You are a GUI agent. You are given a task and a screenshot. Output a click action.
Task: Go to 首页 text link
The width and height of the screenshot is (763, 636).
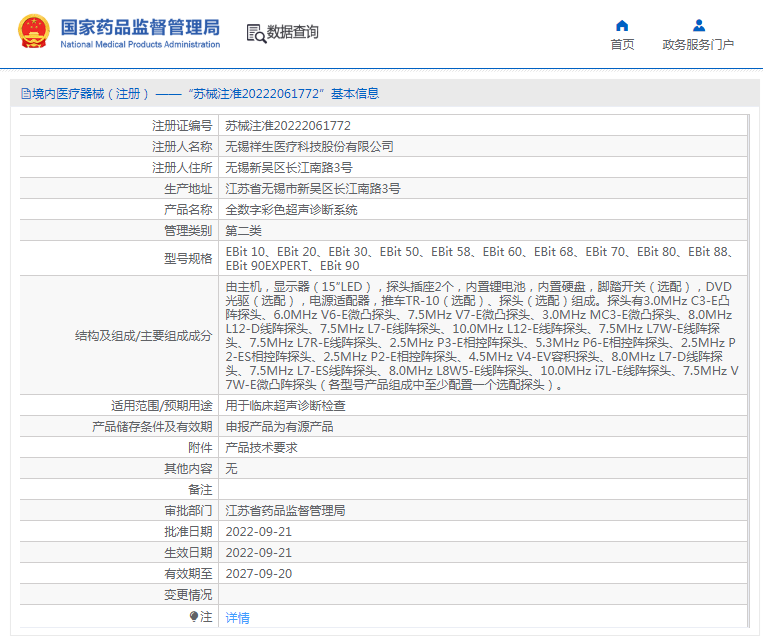622,45
